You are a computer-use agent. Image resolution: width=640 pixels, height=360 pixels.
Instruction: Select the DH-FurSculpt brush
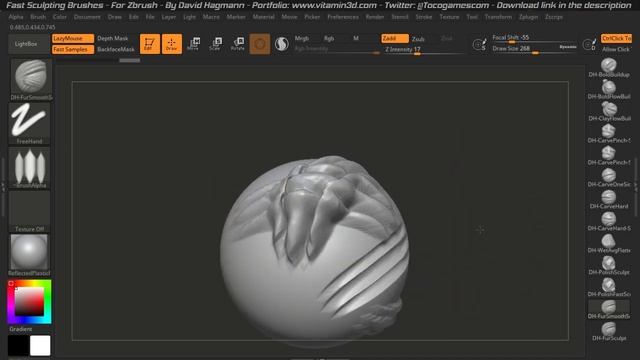[609, 332]
